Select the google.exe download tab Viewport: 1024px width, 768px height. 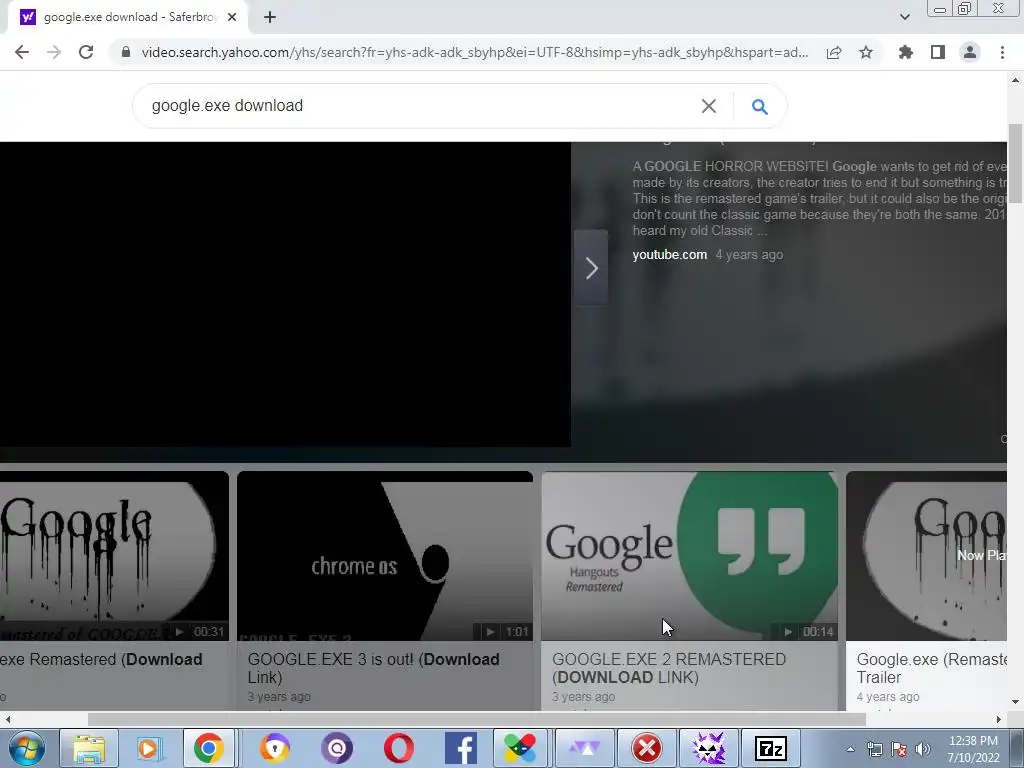(127, 17)
